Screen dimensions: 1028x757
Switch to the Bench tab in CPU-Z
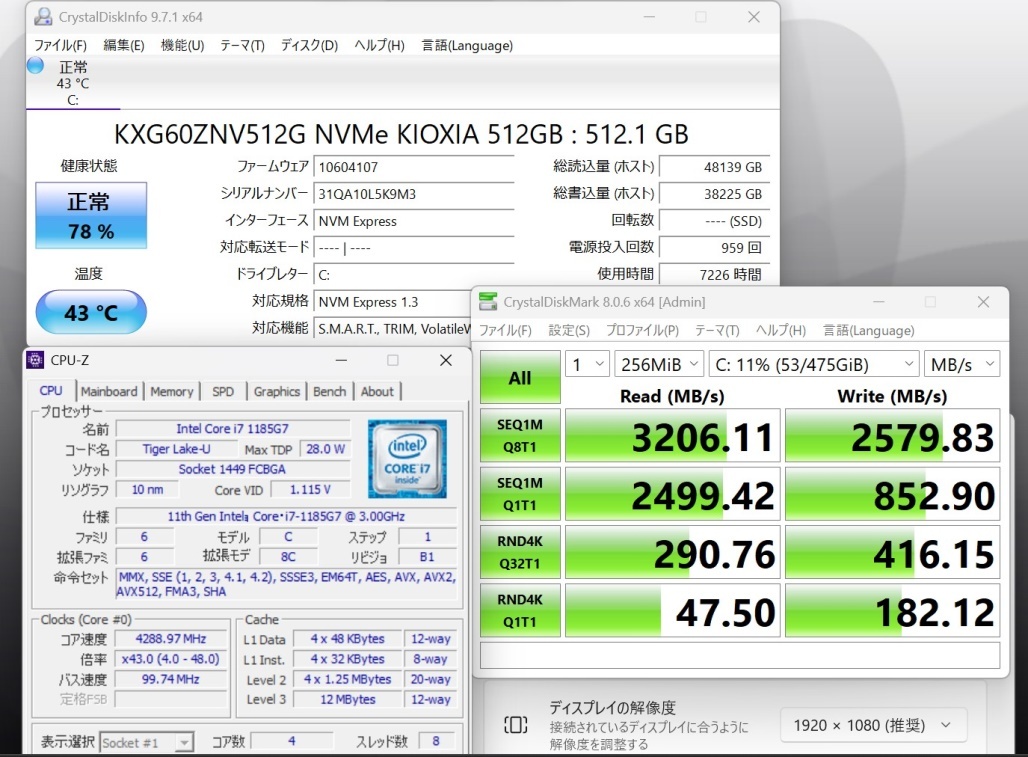click(x=329, y=391)
